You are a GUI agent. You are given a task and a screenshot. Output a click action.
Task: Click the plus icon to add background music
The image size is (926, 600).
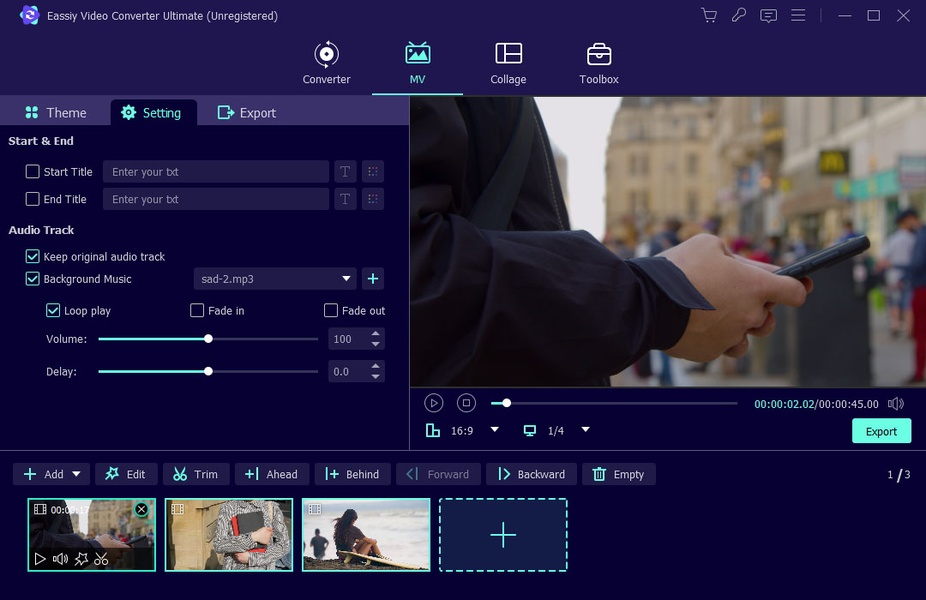coord(373,279)
